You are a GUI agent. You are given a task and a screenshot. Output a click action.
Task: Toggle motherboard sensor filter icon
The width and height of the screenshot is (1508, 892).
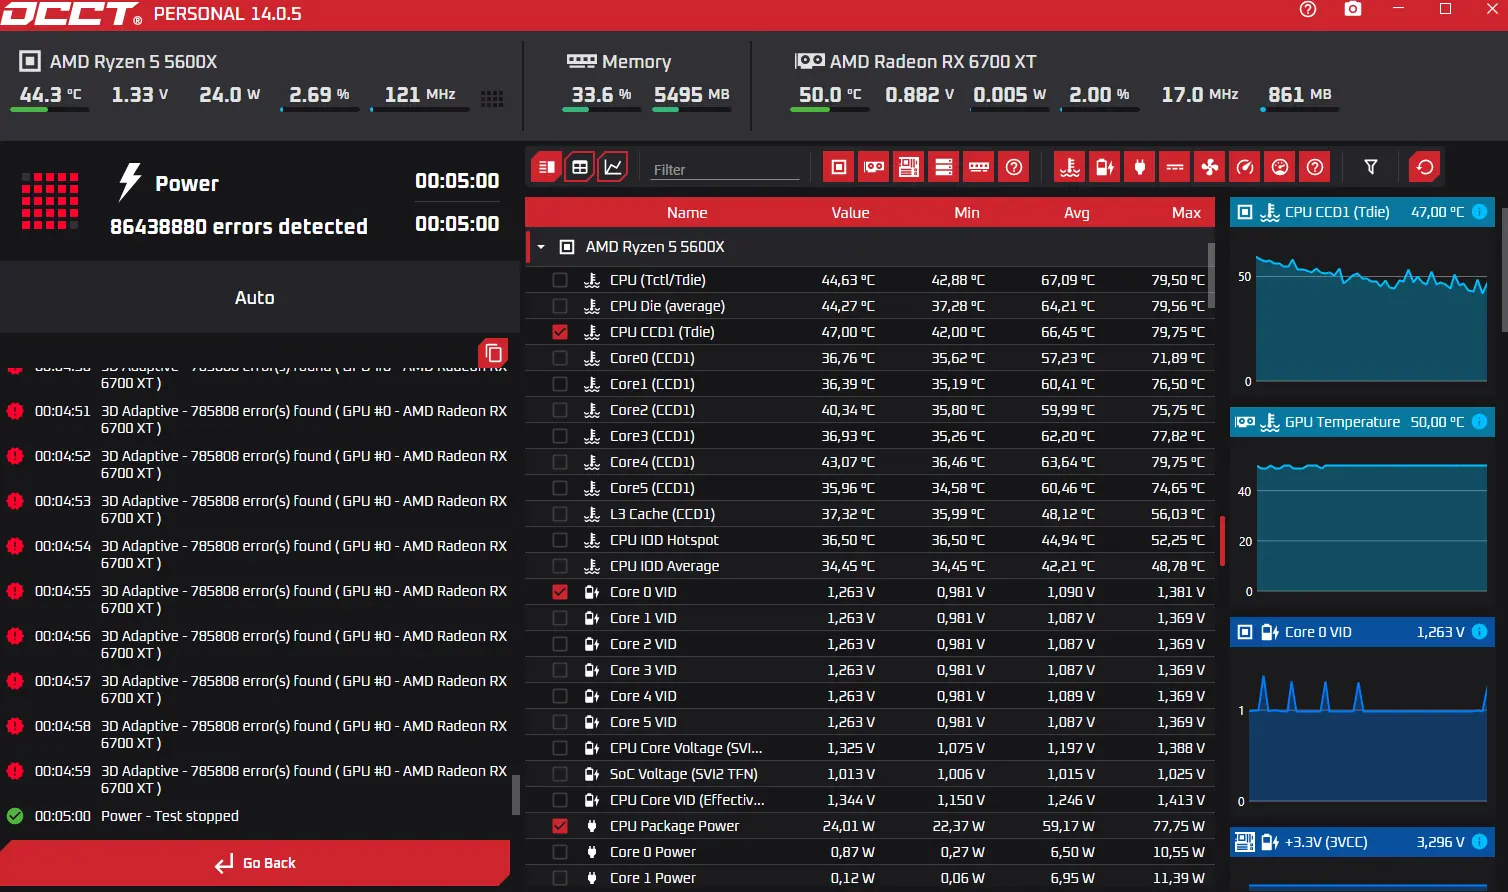tap(909, 167)
